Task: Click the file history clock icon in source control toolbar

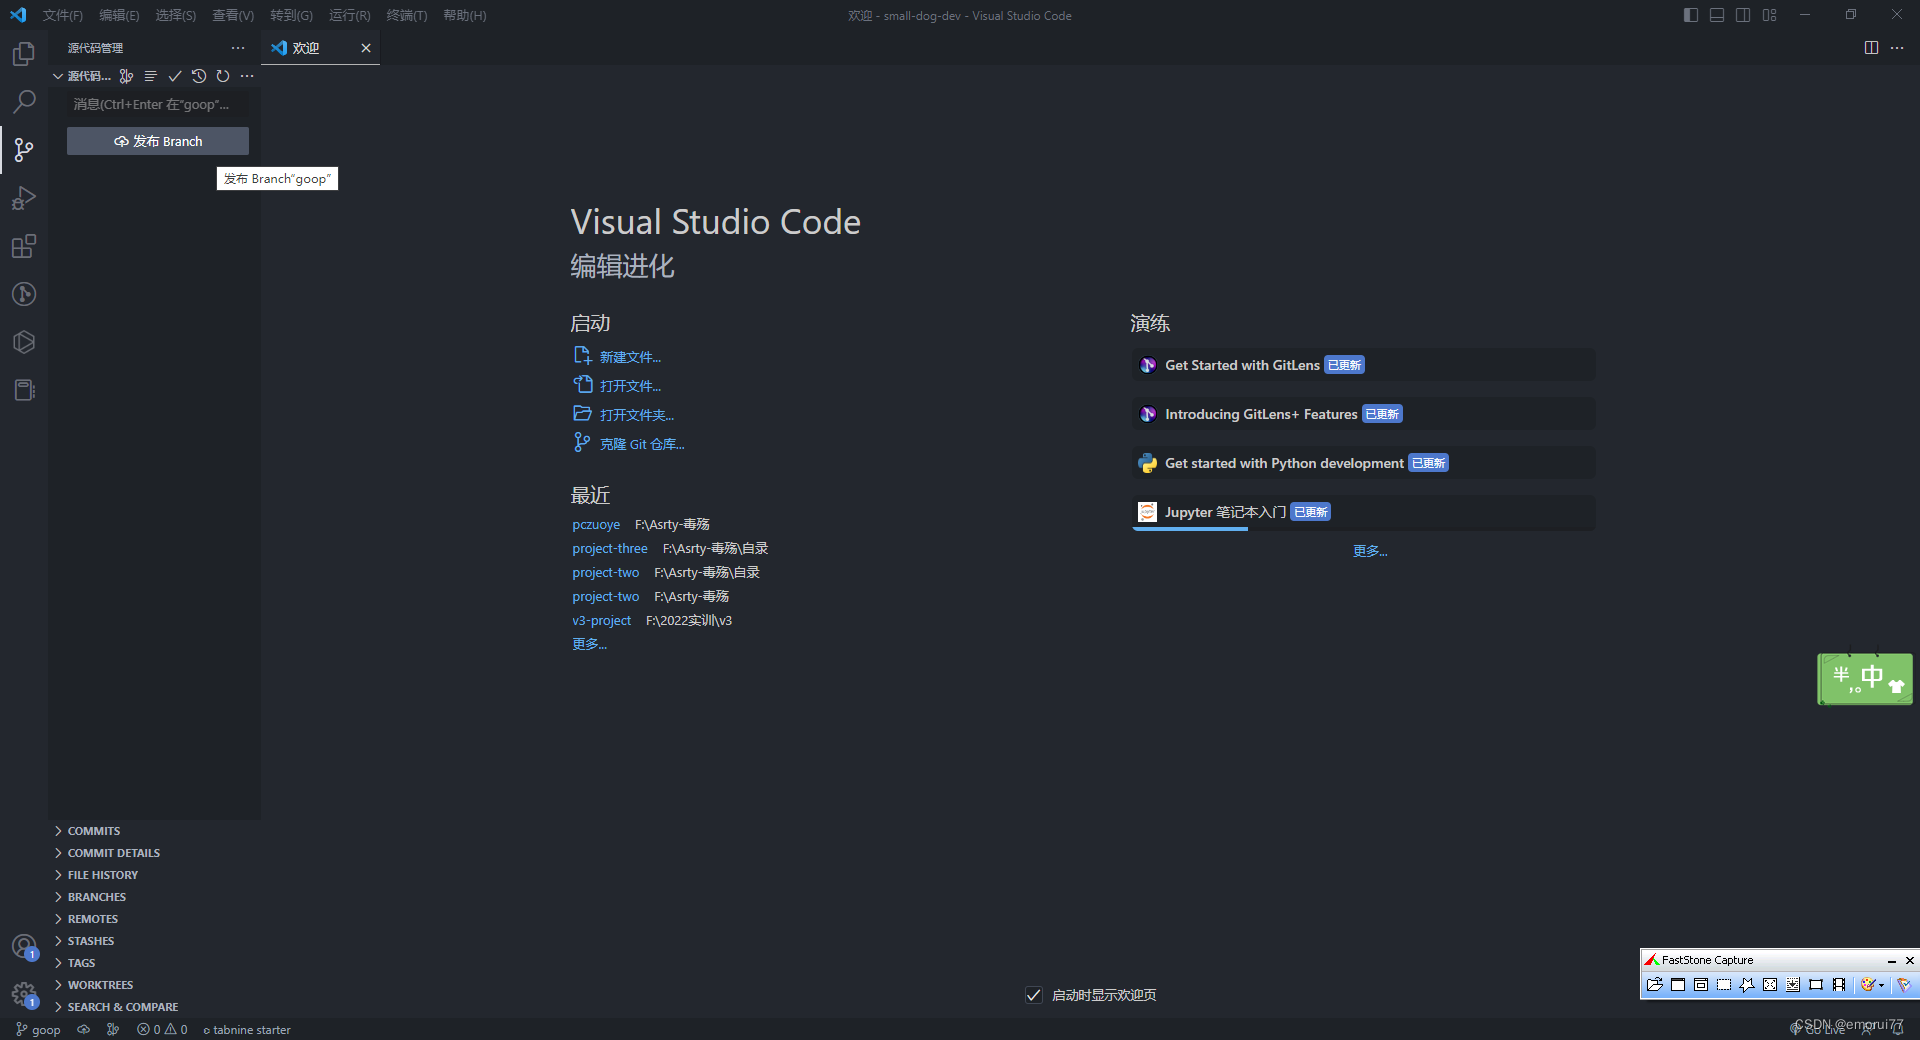Action: [199, 76]
